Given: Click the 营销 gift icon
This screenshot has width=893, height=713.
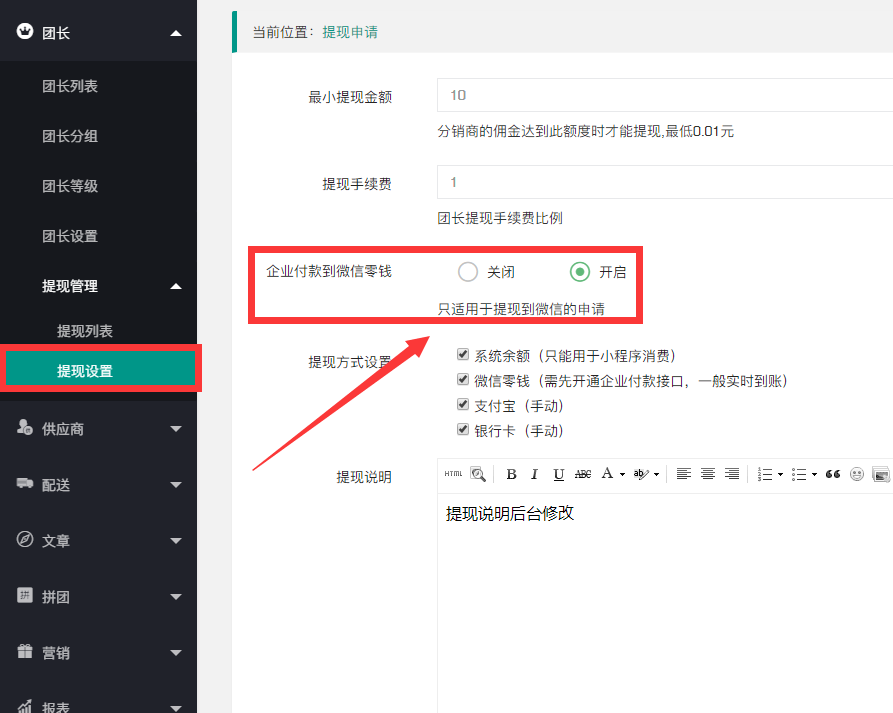Looking at the screenshot, I should 24,651.
